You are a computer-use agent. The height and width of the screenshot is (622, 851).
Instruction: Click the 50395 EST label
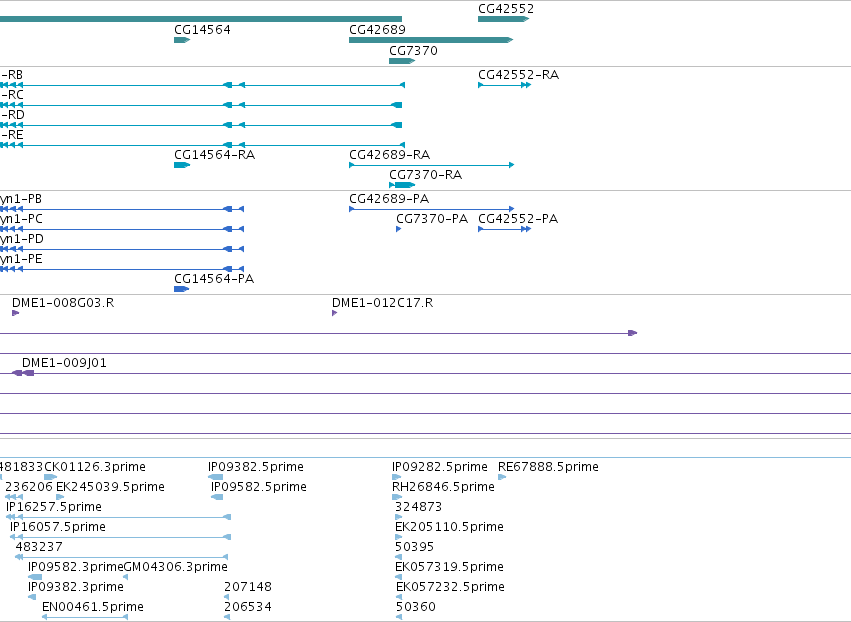click(x=415, y=547)
